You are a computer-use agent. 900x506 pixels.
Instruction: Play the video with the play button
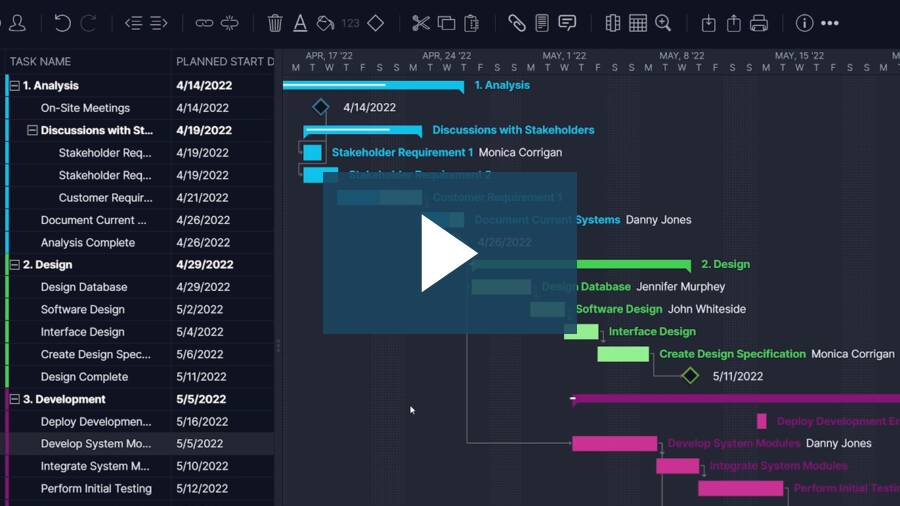449,253
